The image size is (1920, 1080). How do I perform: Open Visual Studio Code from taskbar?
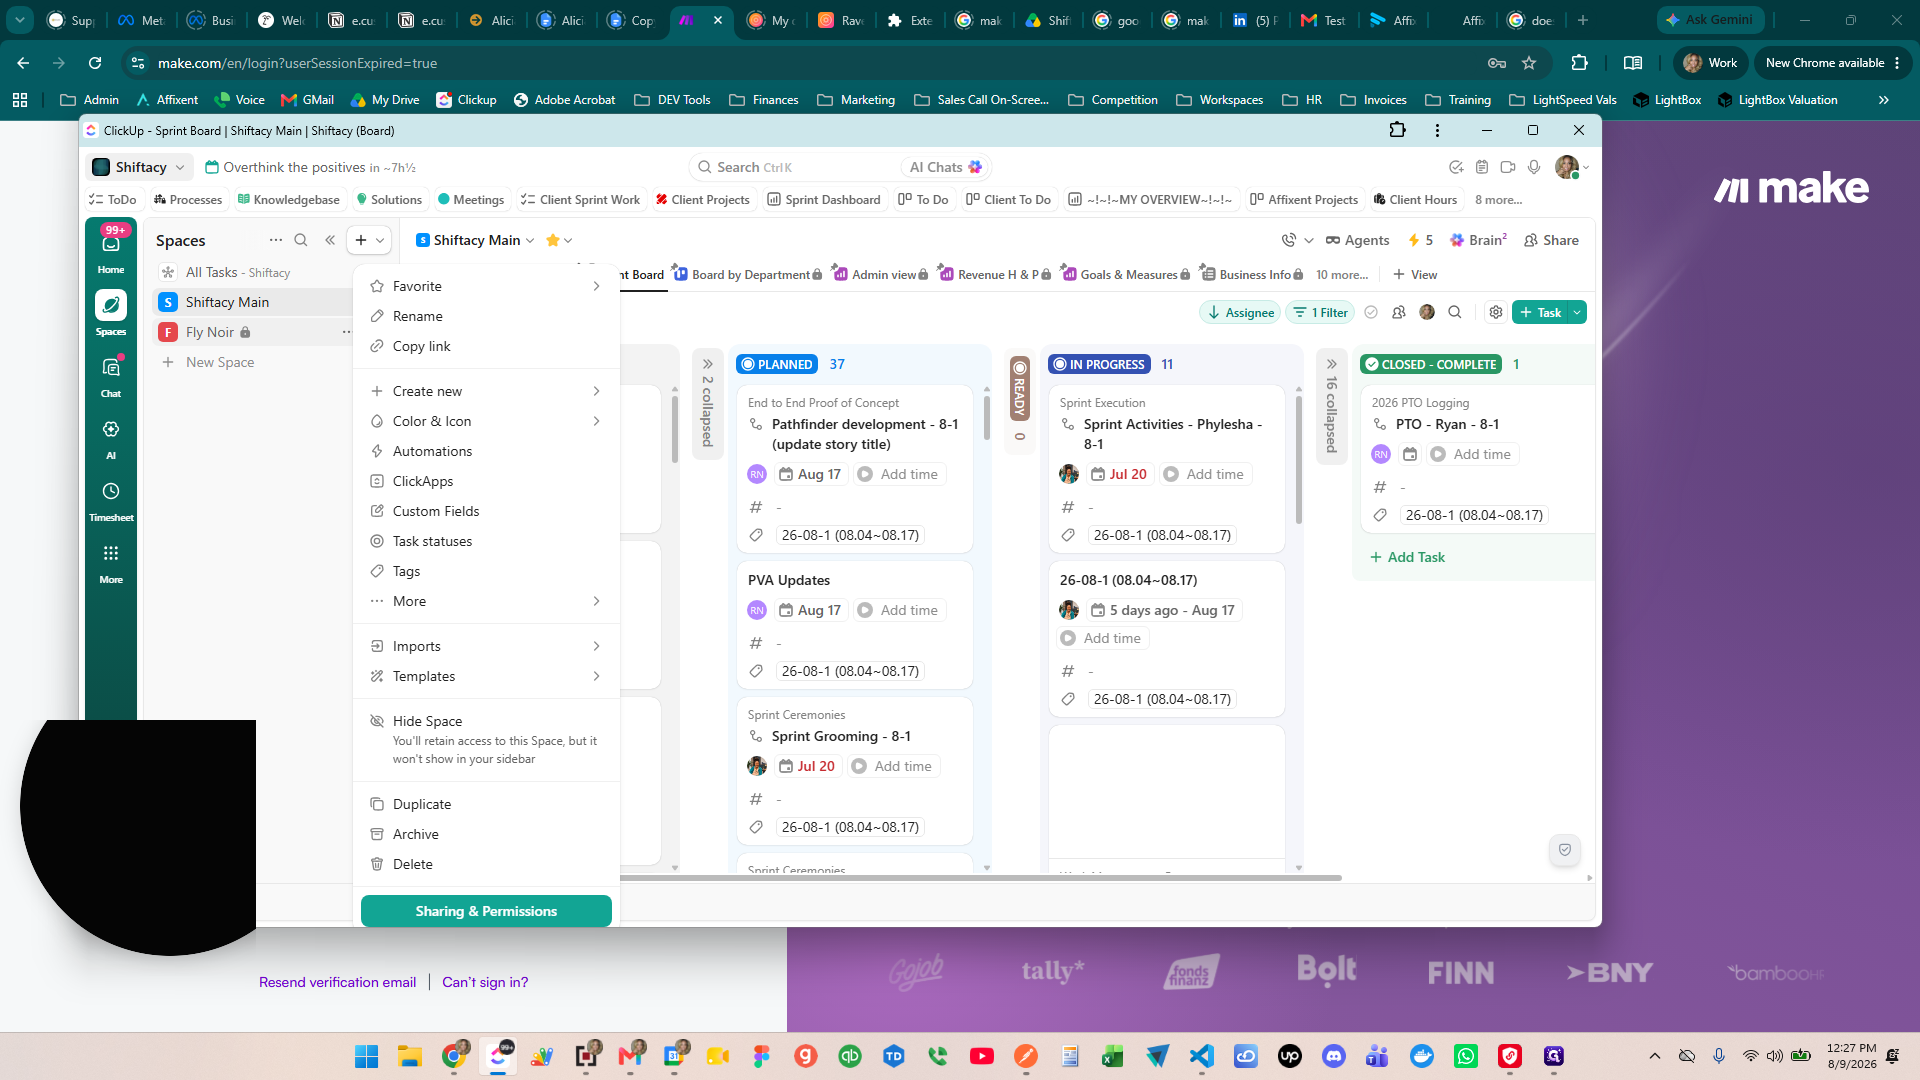tap(1202, 1056)
